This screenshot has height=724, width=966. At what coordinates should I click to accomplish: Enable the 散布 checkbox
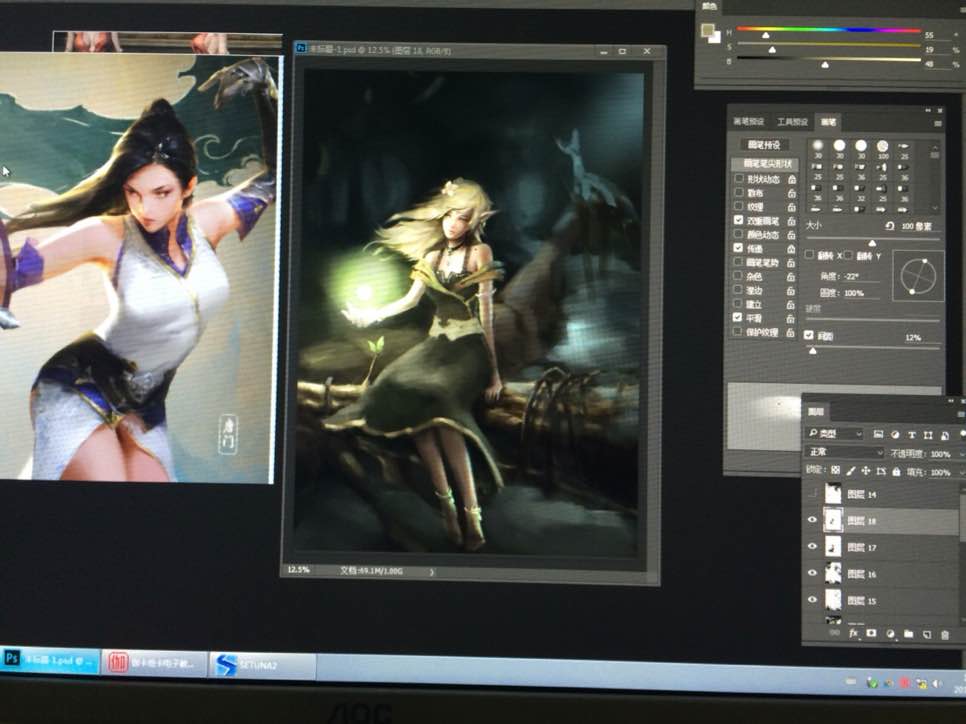(739, 192)
